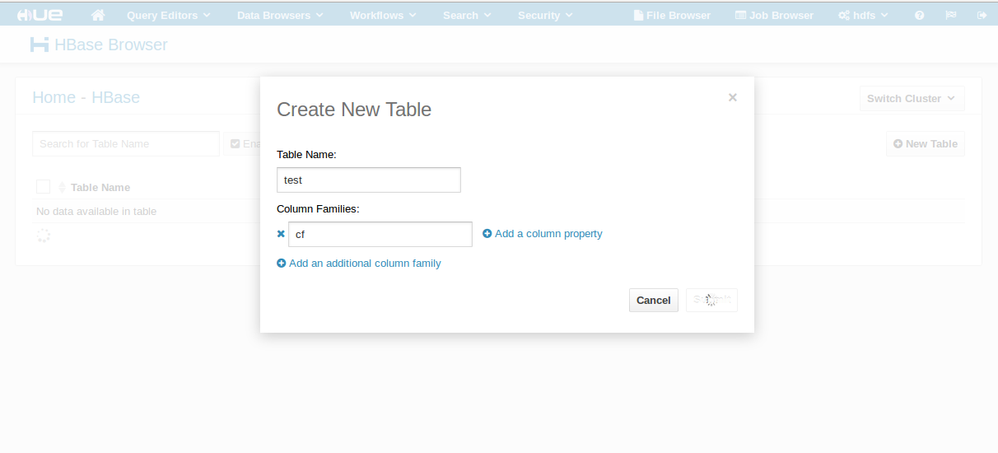Close the Create New Table dialog
Image resolution: width=998 pixels, height=453 pixels.
[733, 97]
